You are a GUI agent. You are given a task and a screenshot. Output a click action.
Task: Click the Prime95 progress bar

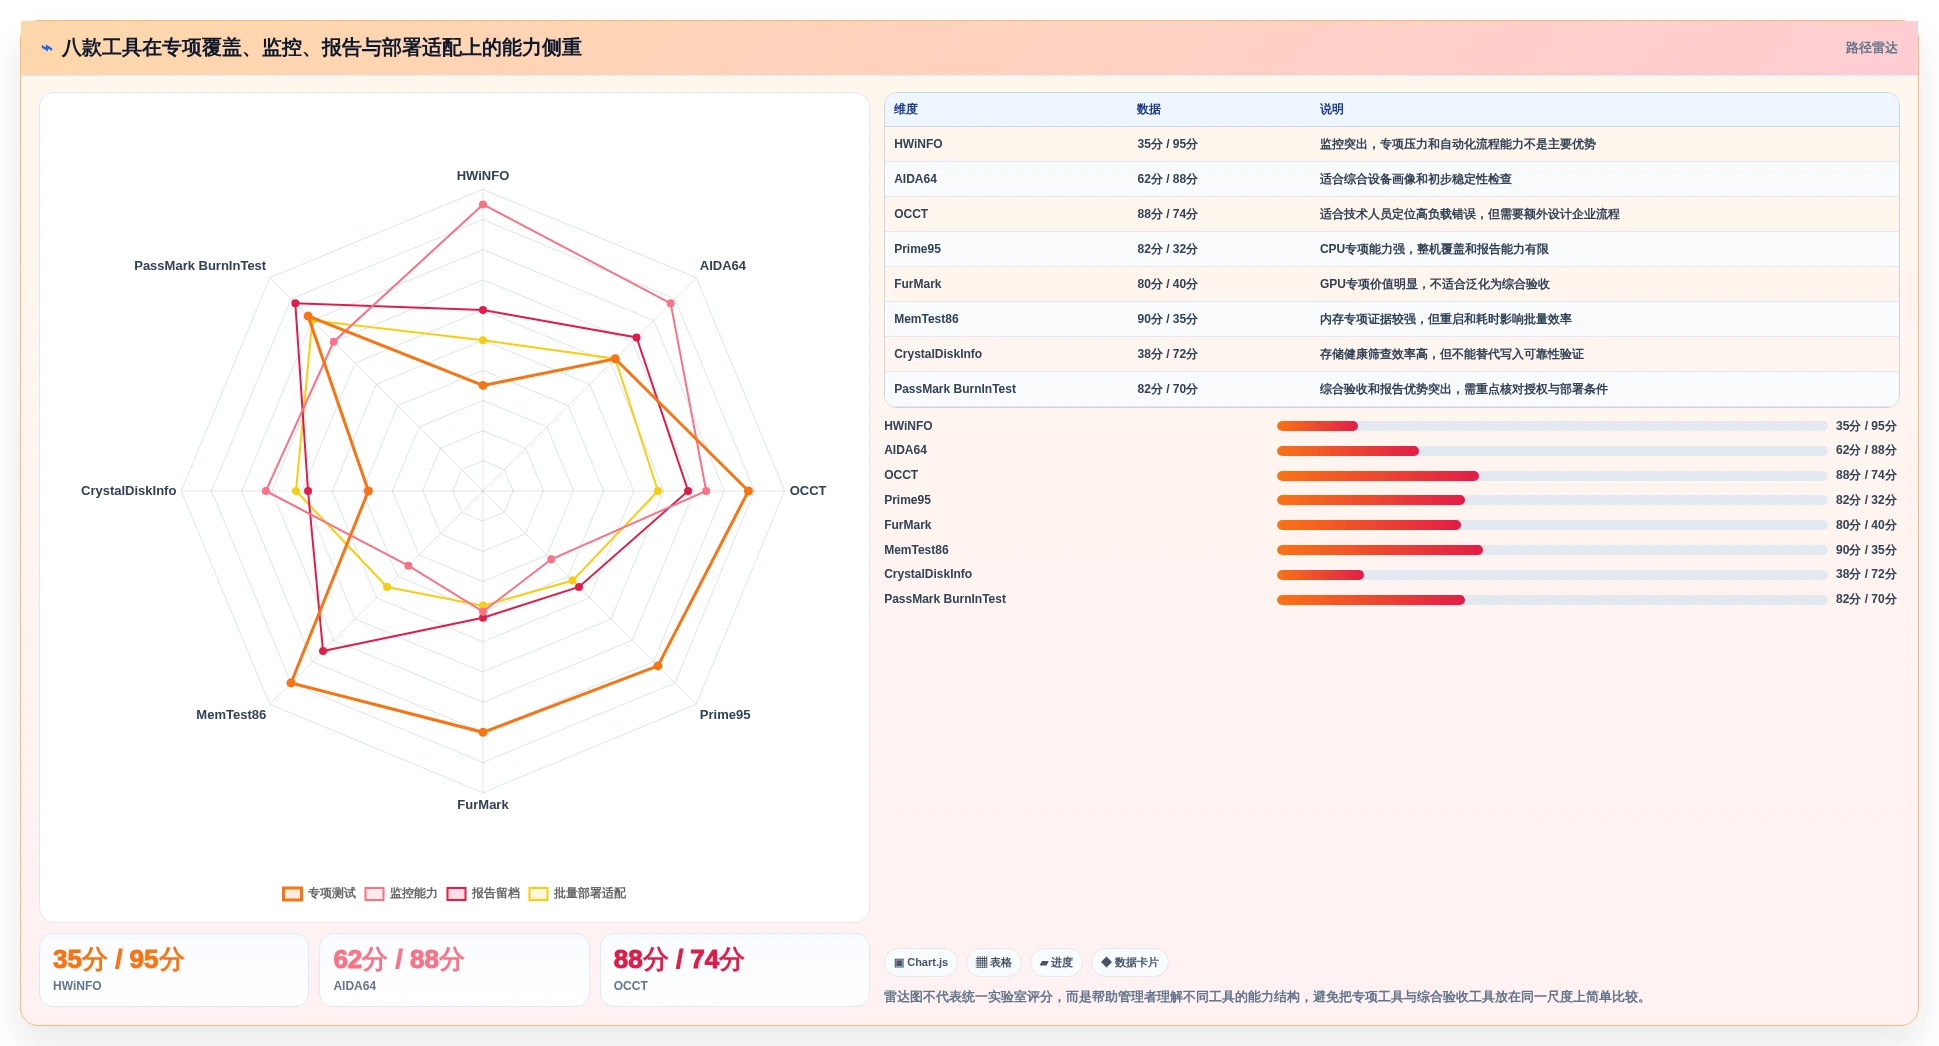point(1552,500)
